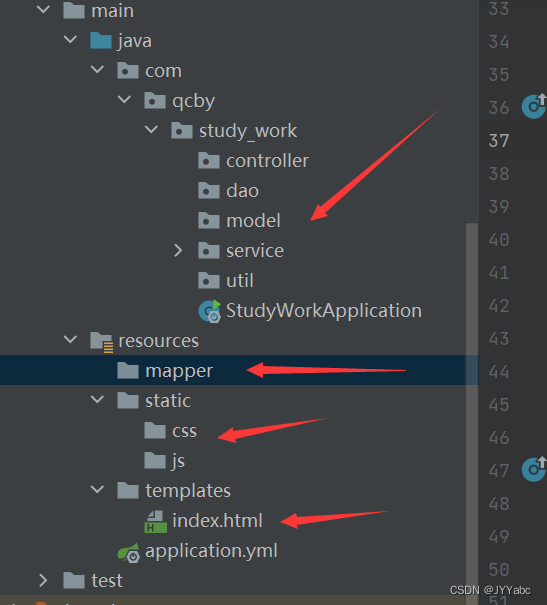Click the index.html file icon
The image size is (547, 605).
155,522
